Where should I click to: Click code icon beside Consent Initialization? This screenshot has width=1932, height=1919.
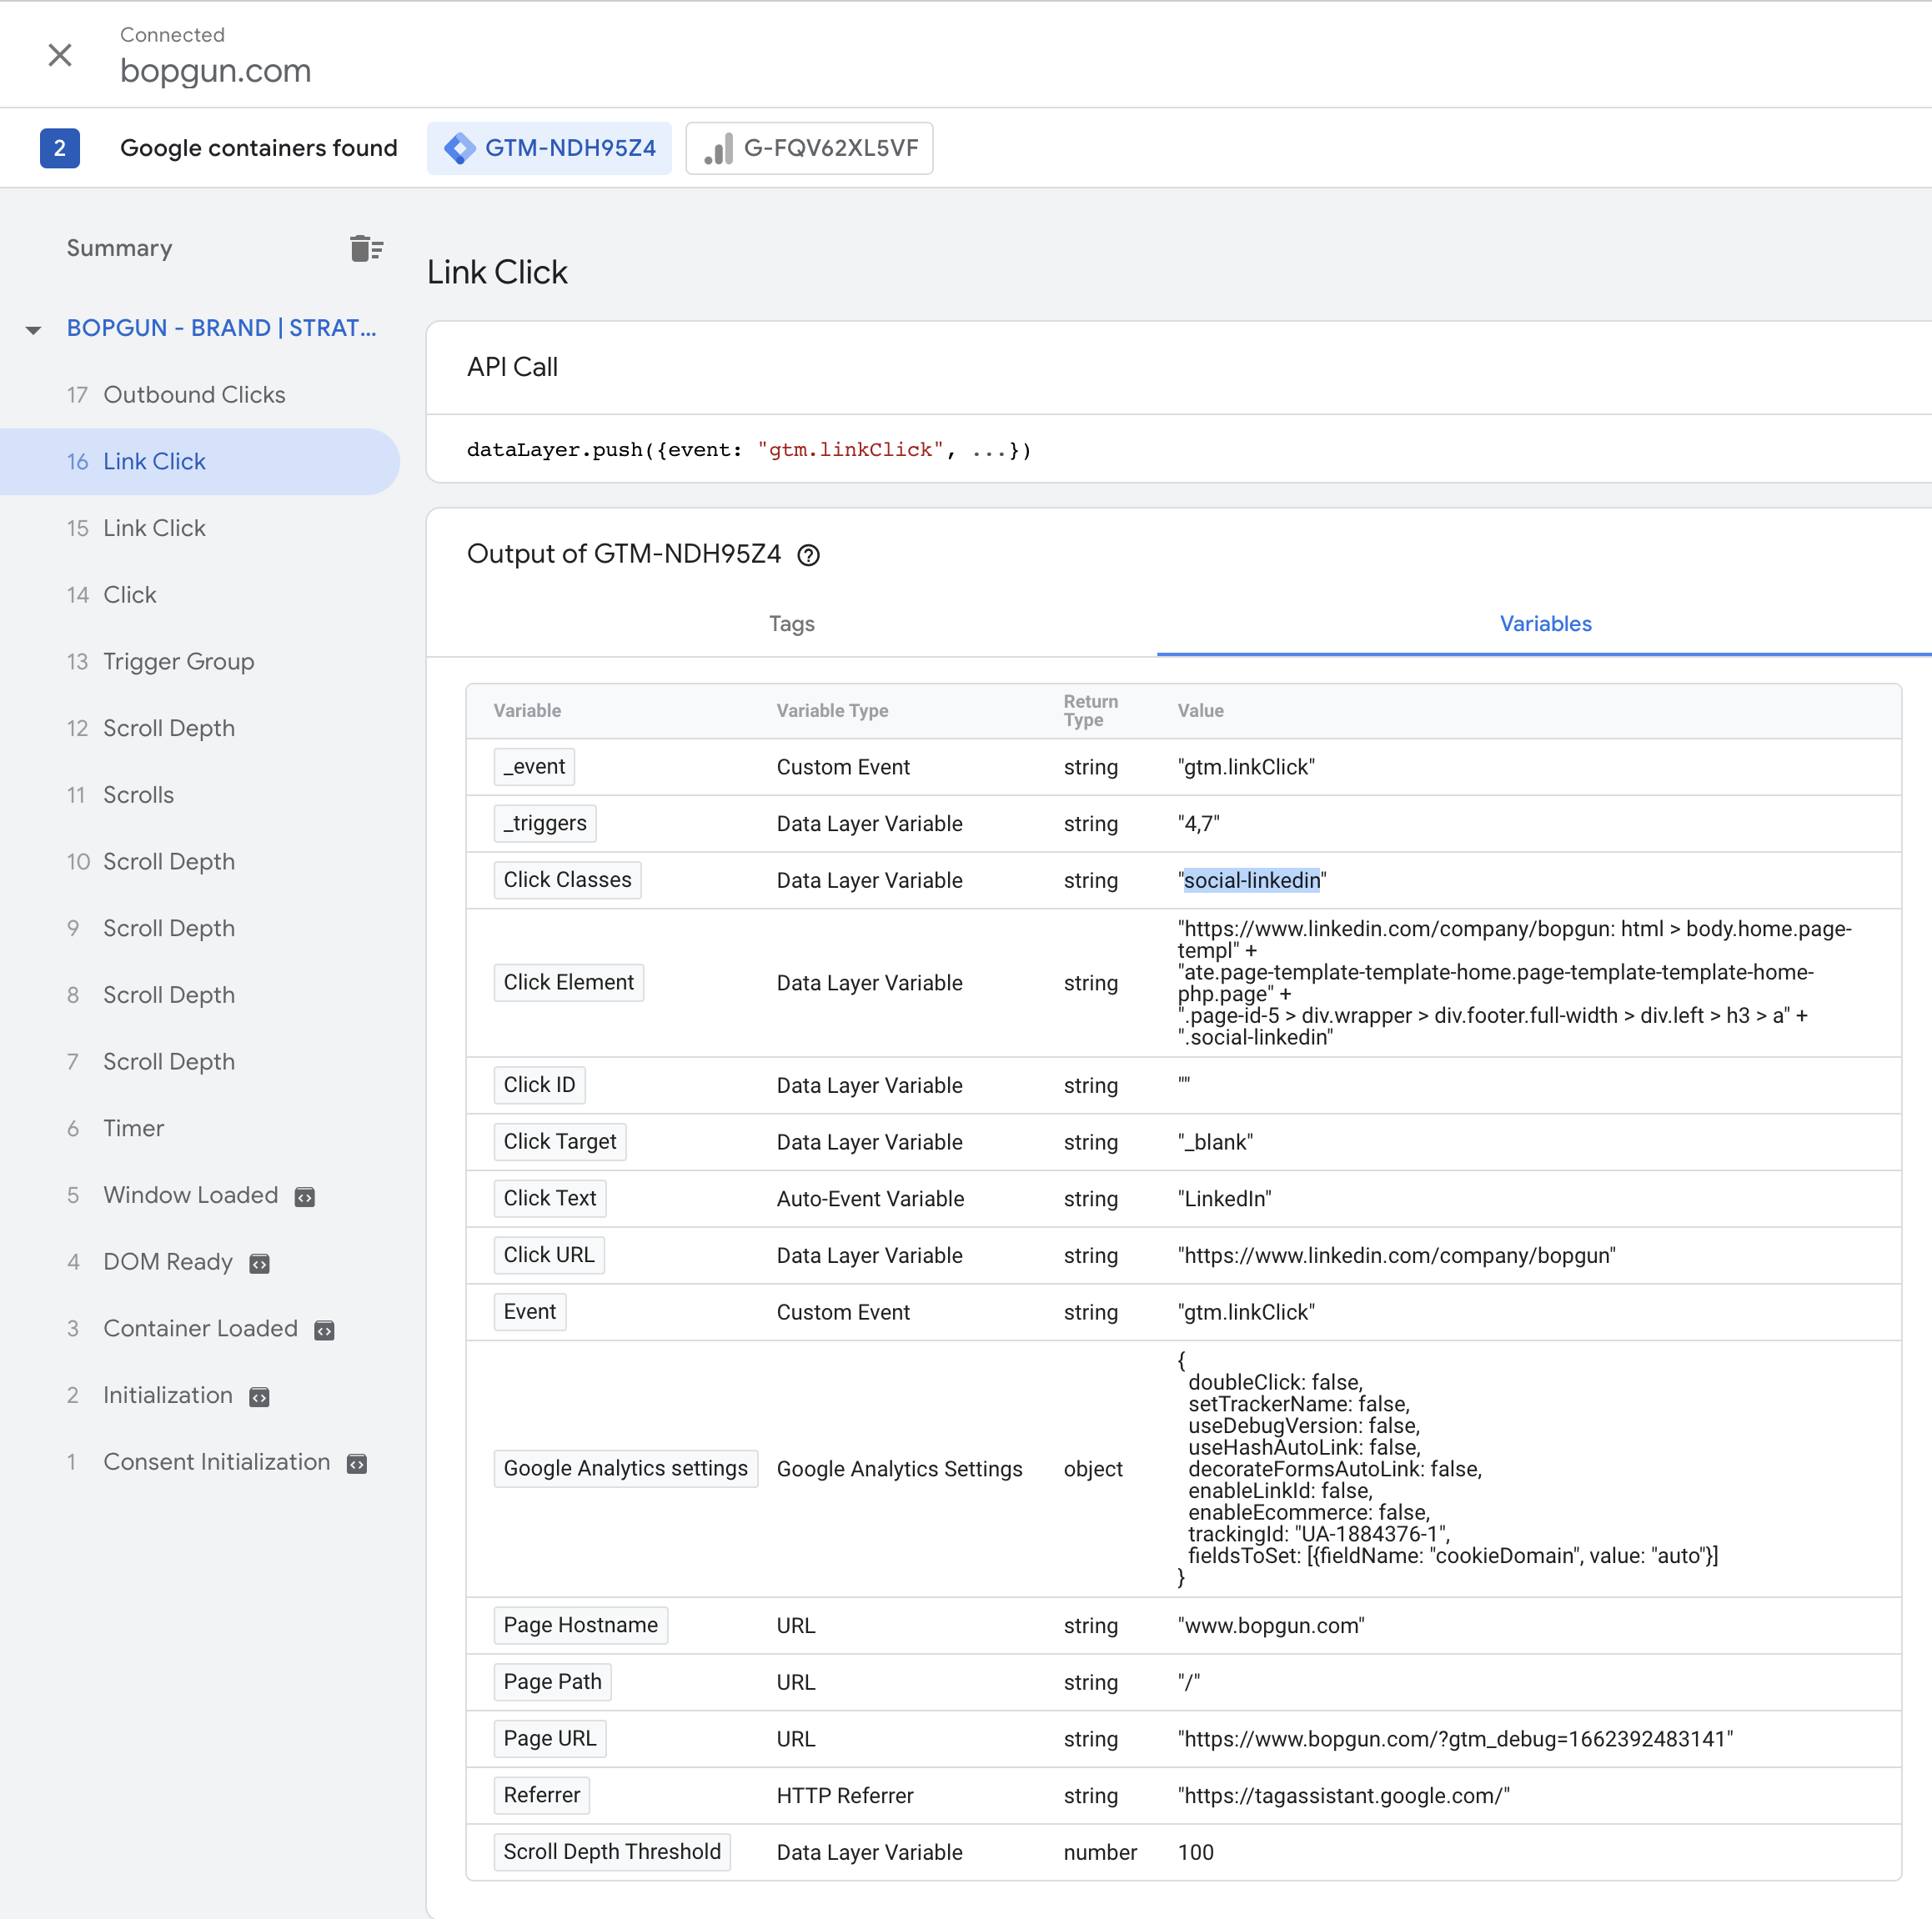coord(357,1464)
